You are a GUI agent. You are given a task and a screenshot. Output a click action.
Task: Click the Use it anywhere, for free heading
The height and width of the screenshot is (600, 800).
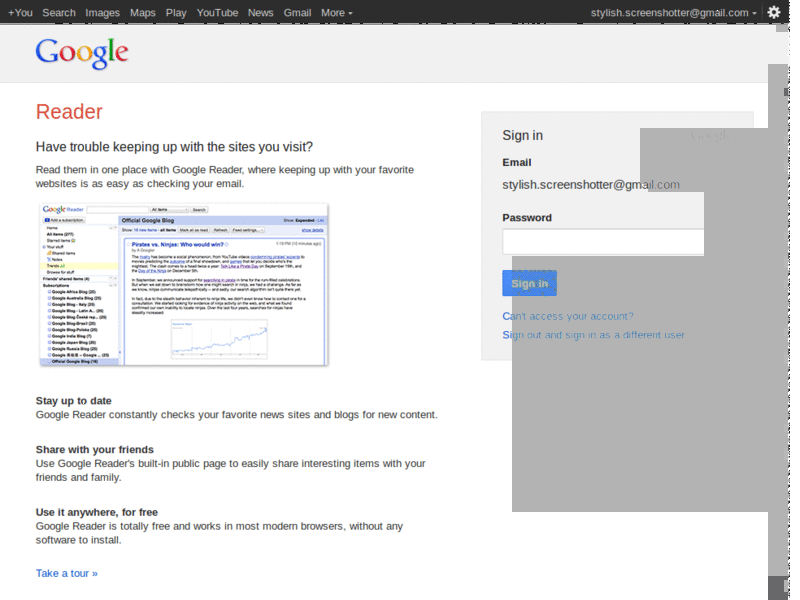pyautogui.click(x=96, y=512)
